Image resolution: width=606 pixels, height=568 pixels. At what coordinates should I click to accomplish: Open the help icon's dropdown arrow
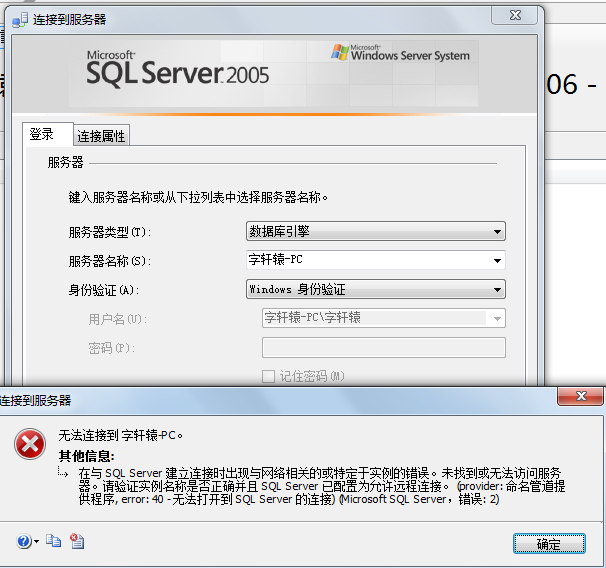click(x=36, y=541)
